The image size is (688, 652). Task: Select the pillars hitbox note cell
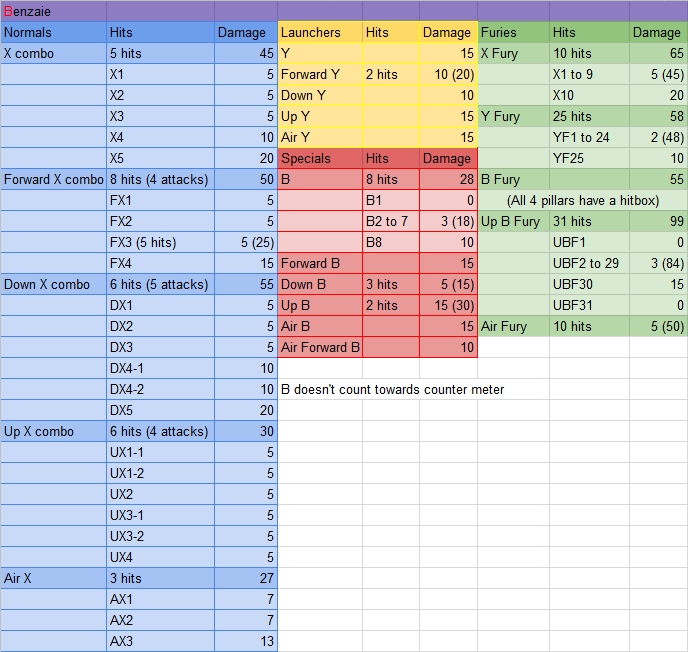(582, 200)
